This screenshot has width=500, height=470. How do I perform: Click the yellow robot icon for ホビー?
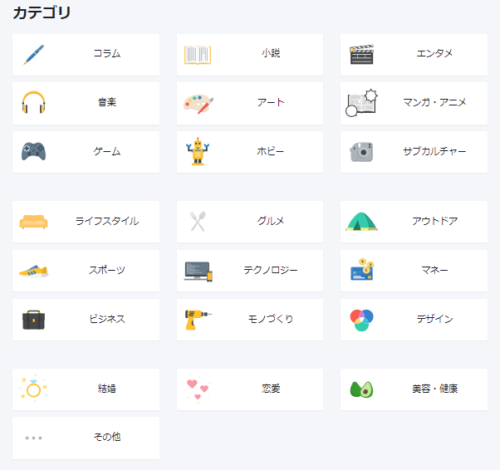click(198, 151)
